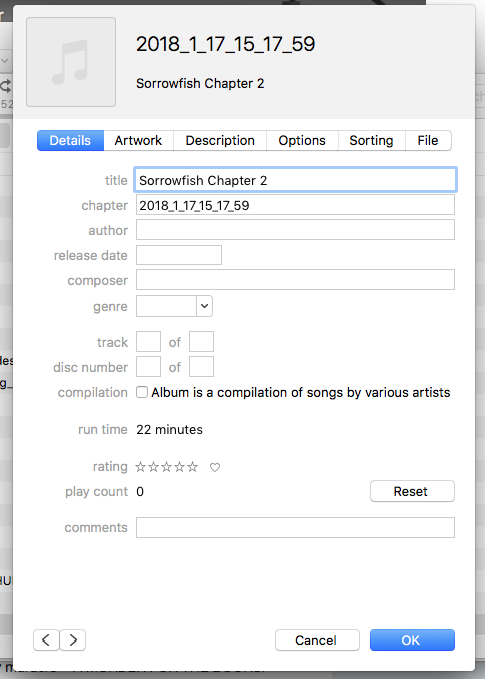Click the comments text field
This screenshot has height=679, width=485.
295,527
